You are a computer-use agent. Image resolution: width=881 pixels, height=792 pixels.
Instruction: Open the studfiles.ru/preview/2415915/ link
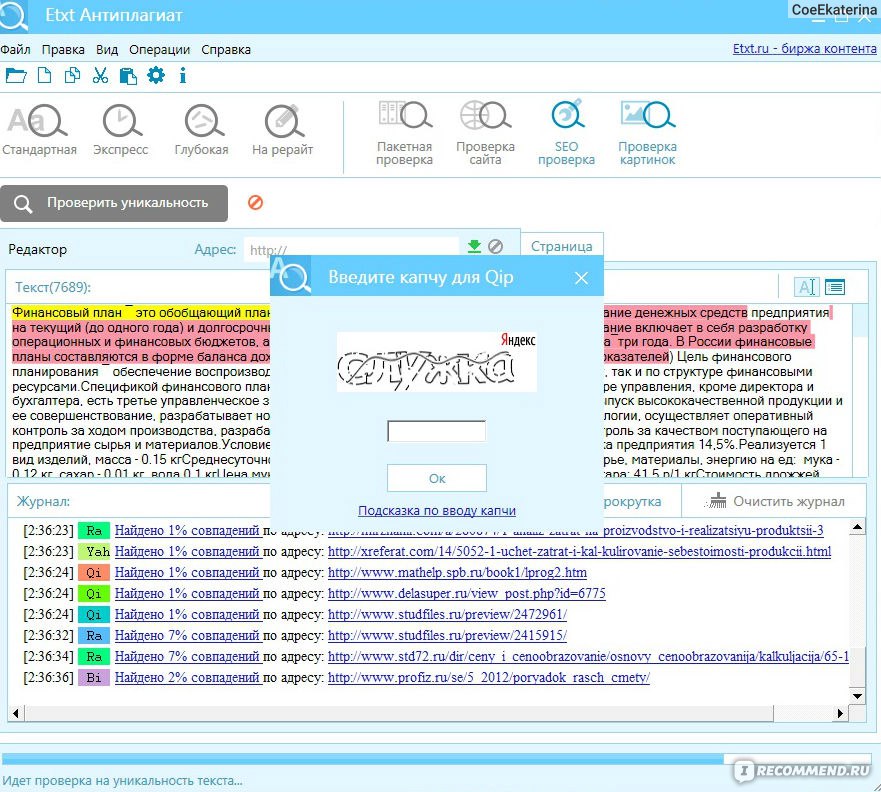pos(447,635)
